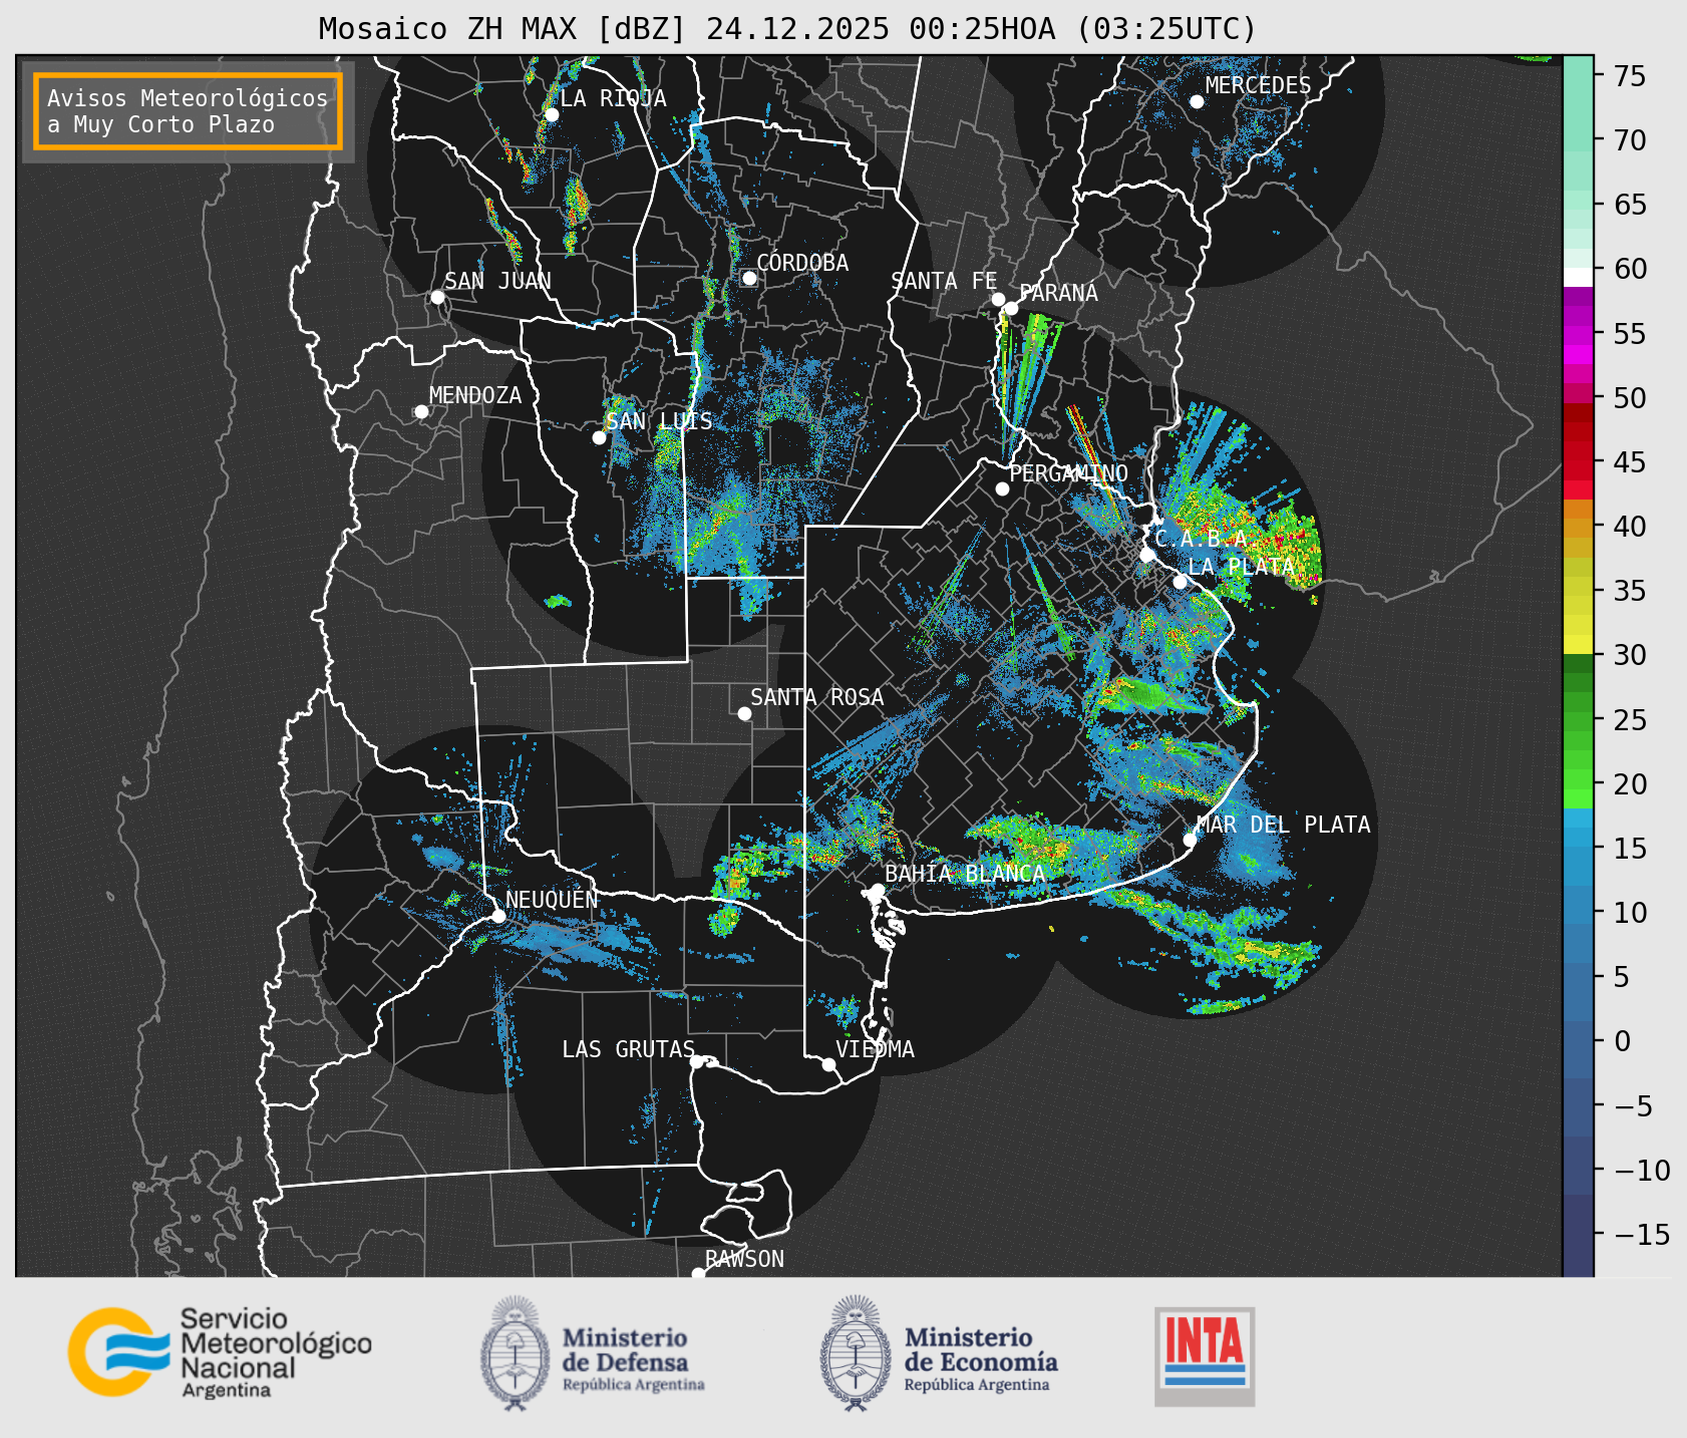Click the Mendoza city marker dot

click(x=421, y=412)
